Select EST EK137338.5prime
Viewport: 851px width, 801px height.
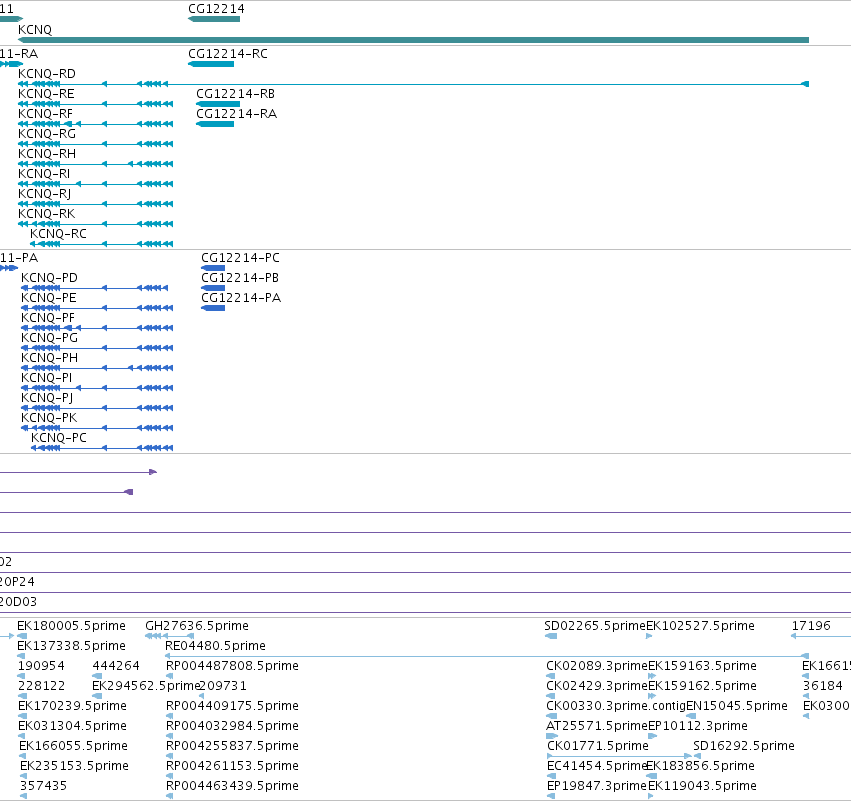click(x=72, y=646)
